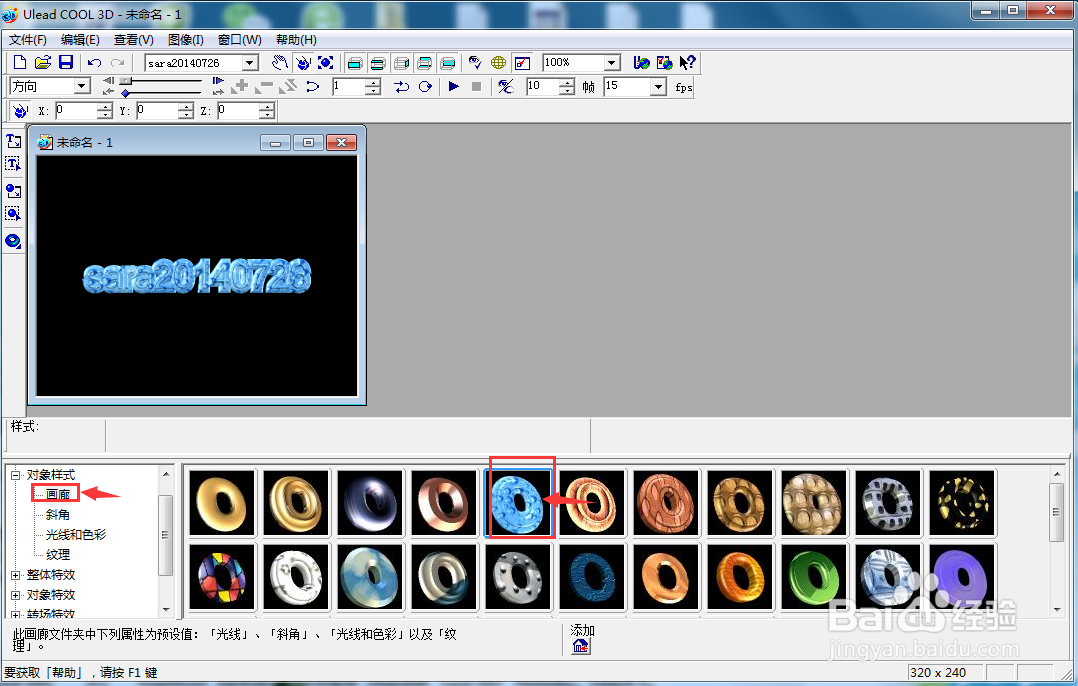Viewport: 1078px width, 686px height.
Task: Select the Rotate object tool in top toolbar
Action: pyautogui.click(x=302, y=63)
